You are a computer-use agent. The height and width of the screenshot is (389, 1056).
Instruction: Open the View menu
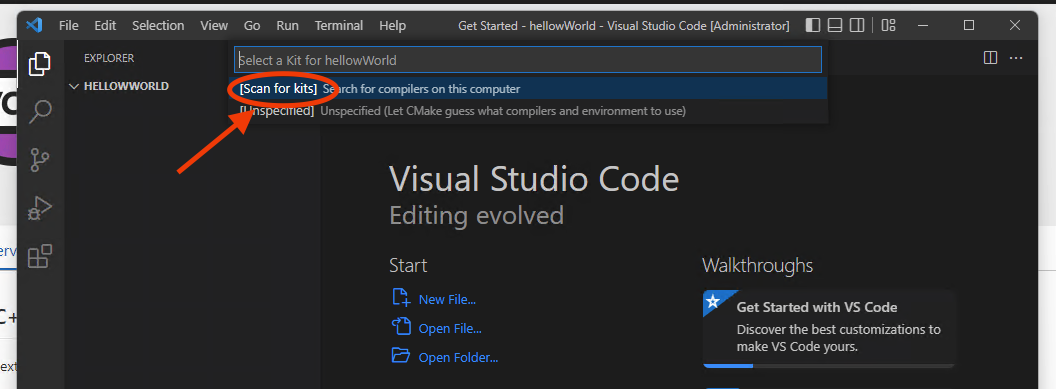pyautogui.click(x=214, y=26)
